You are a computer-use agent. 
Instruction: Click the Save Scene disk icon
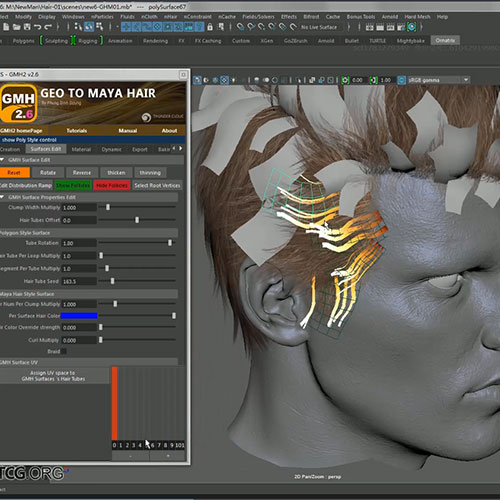click(x=27, y=27)
